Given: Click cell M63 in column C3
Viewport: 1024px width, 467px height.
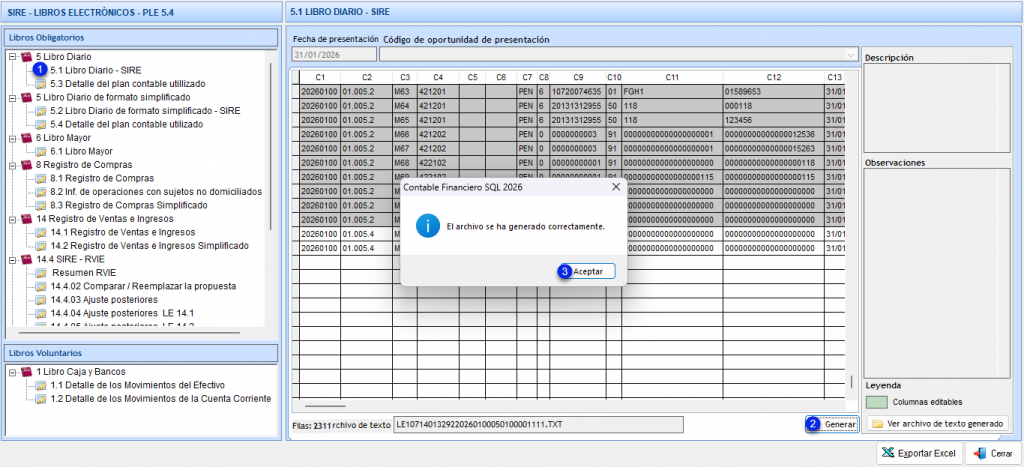Looking at the screenshot, I should 405,91.
